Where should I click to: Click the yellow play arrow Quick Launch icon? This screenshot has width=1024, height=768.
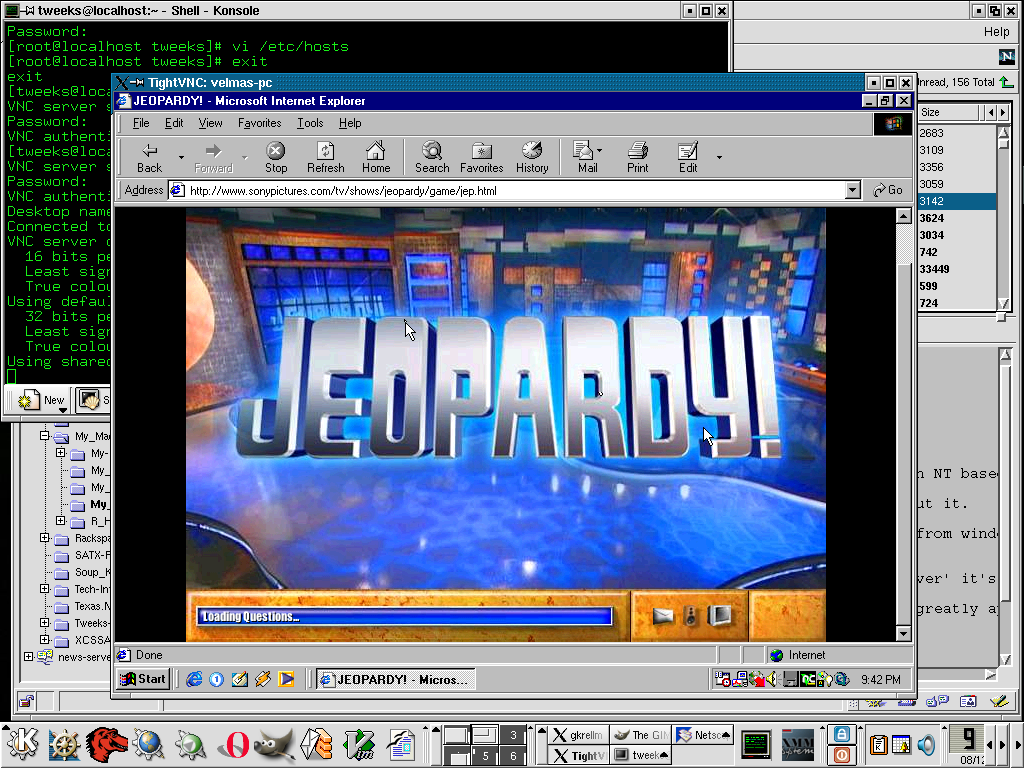pos(286,679)
